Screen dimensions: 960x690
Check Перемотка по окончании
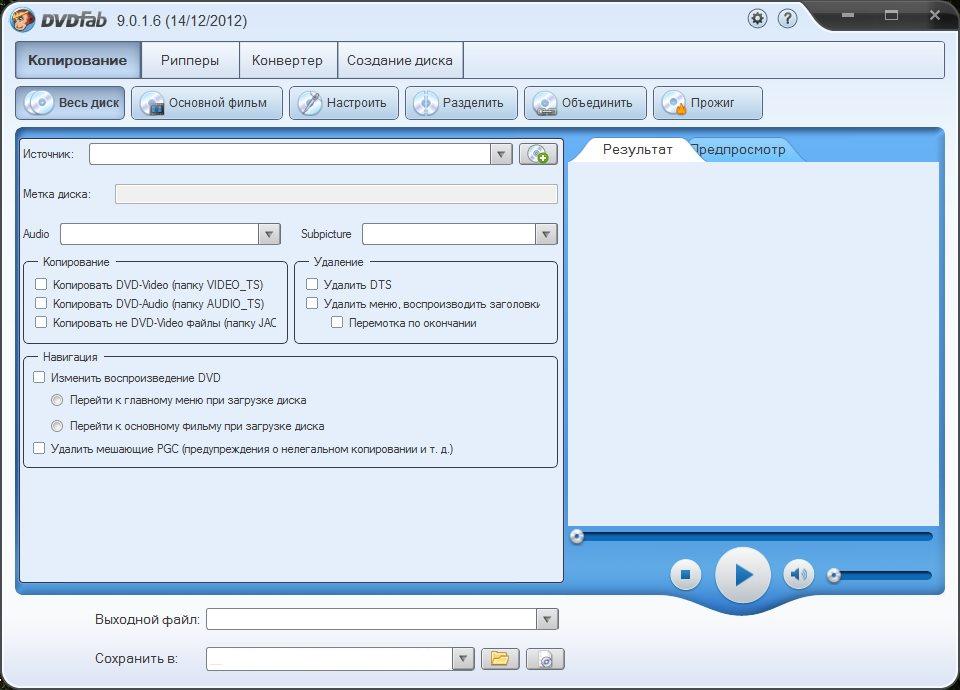(x=337, y=322)
